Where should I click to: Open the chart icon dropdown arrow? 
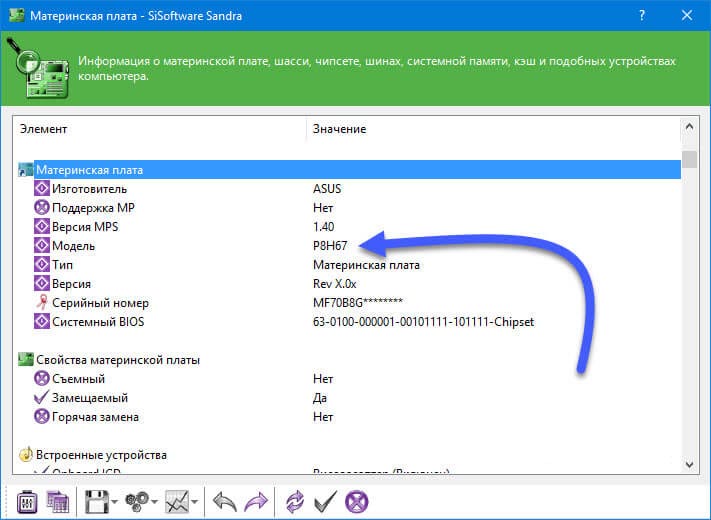(x=195, y=502)
